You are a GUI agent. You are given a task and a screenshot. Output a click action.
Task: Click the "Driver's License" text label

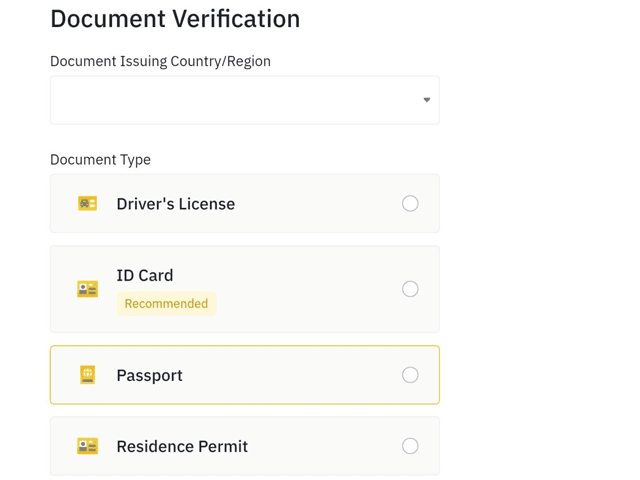176,204
